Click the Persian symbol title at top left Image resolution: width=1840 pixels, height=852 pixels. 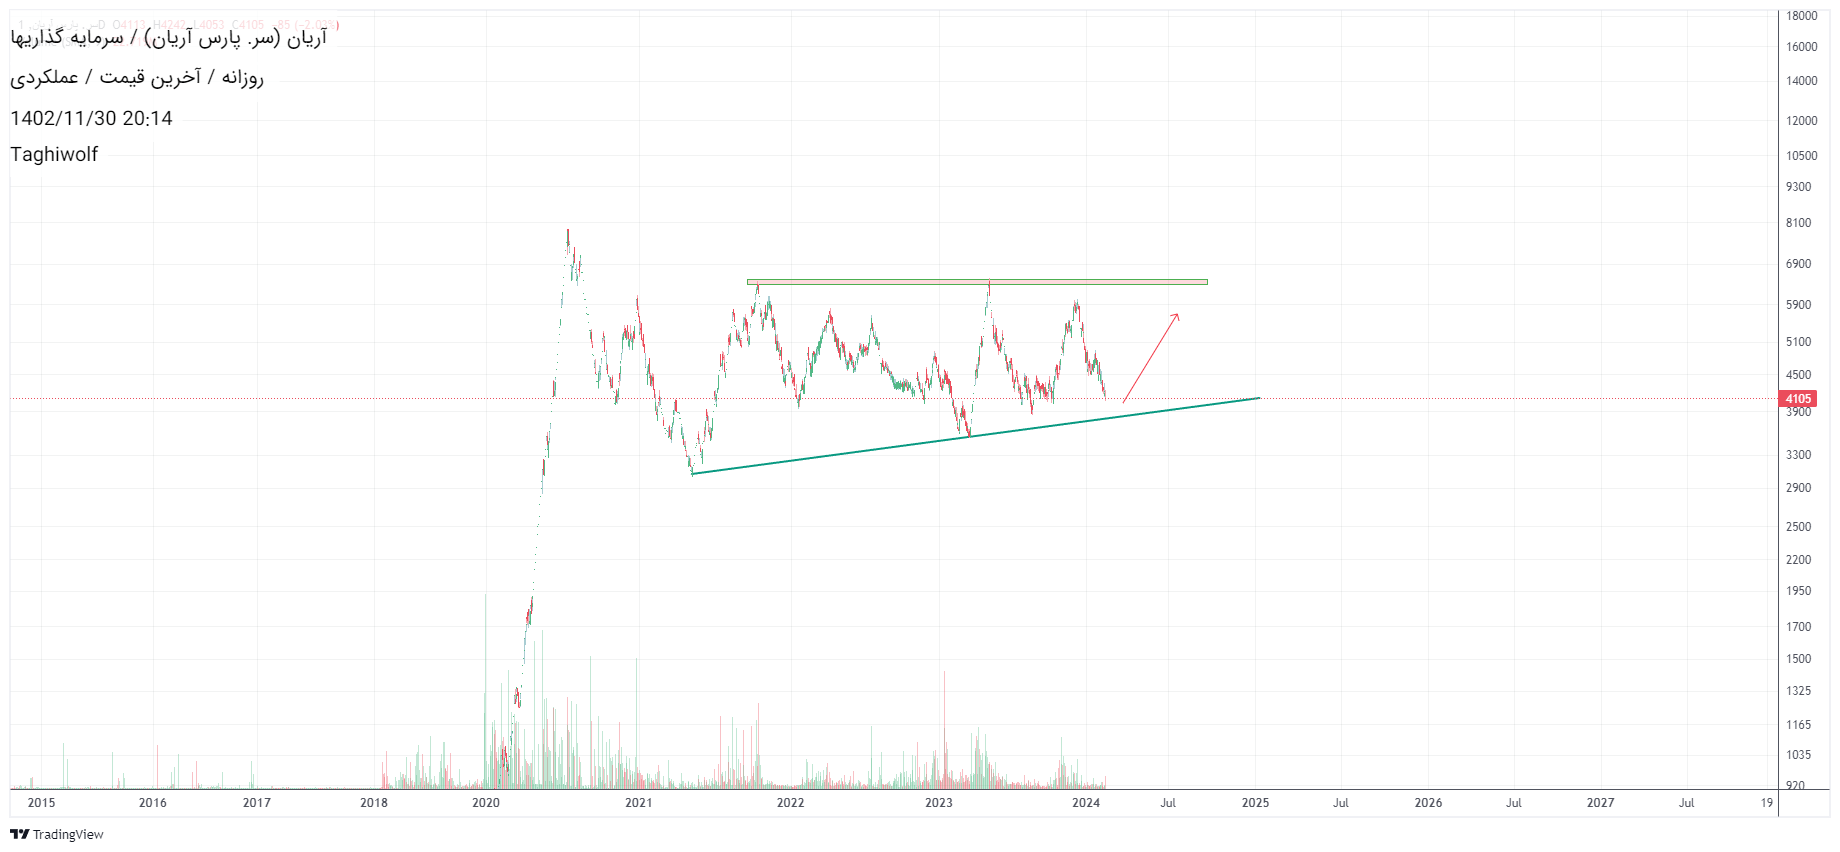tap(168, 38)
